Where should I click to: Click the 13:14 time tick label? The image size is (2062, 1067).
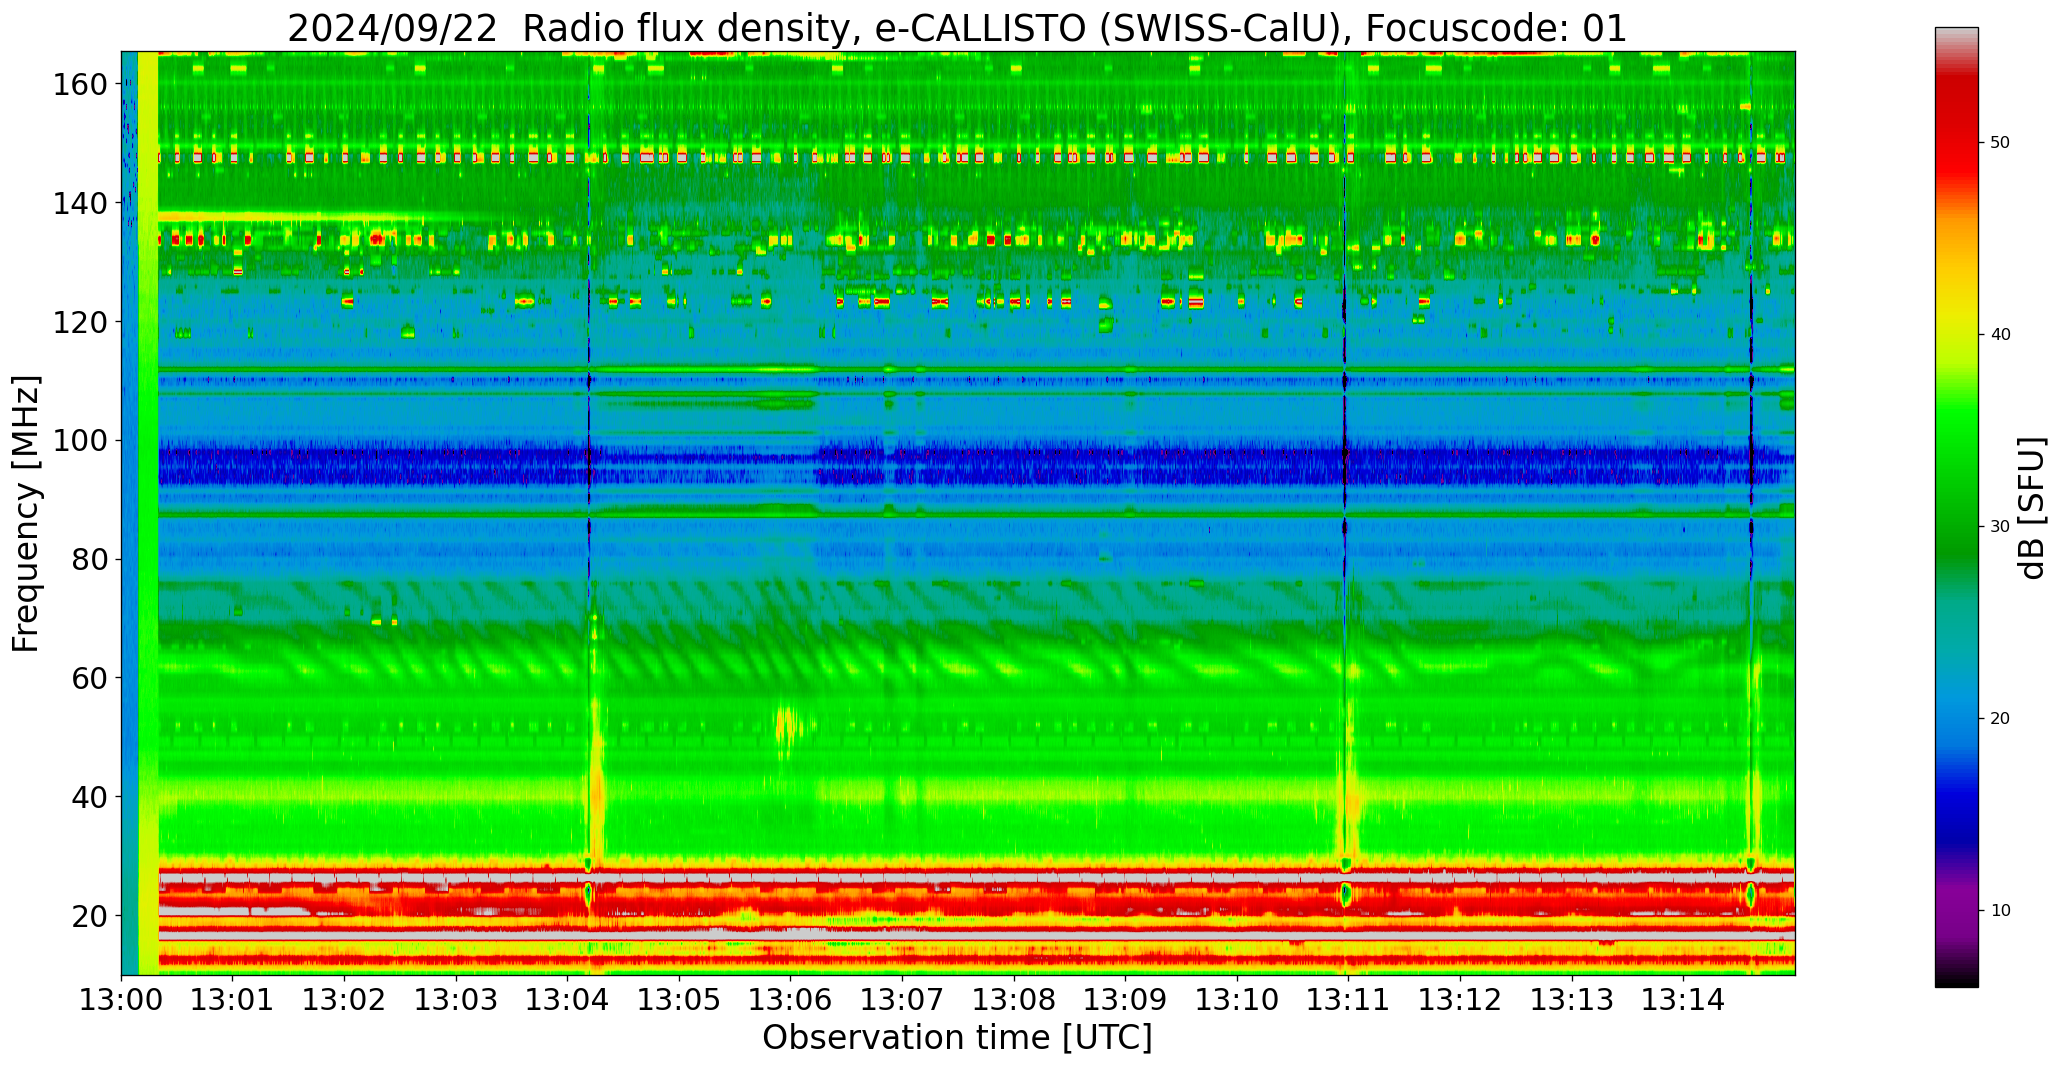coord(1683,999)
